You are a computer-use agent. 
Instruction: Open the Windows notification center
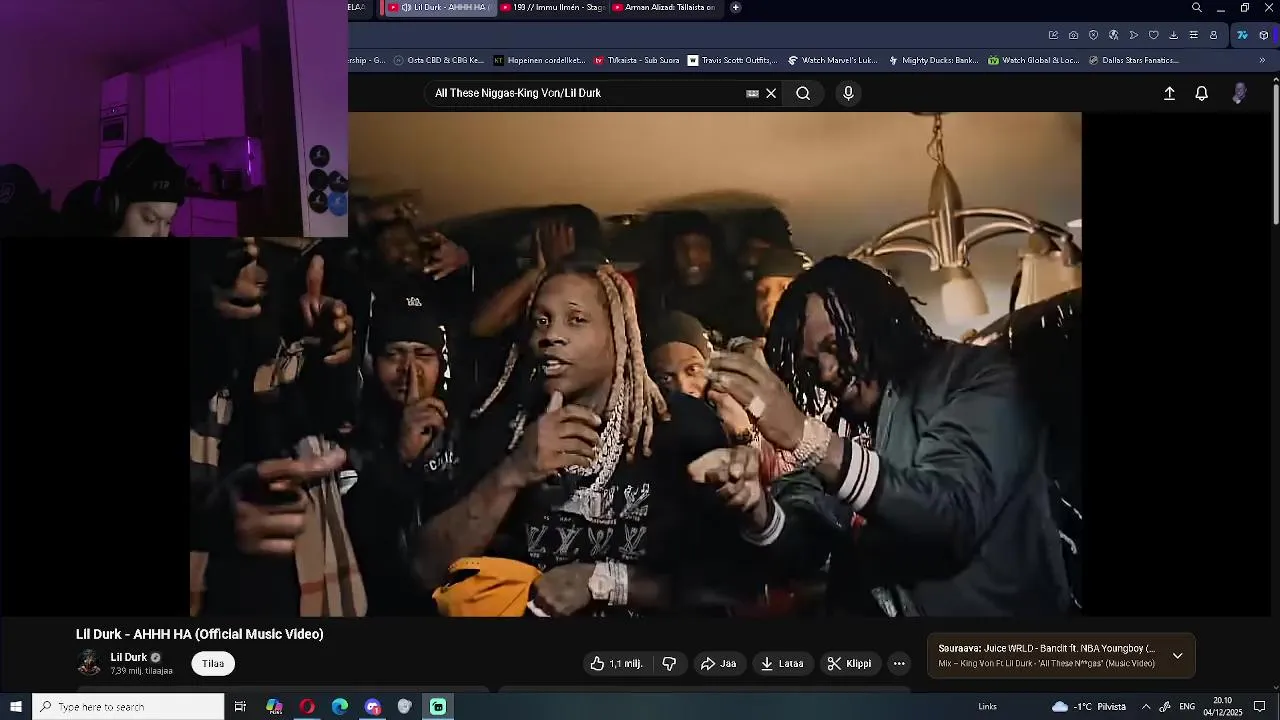pos(1260,707)
